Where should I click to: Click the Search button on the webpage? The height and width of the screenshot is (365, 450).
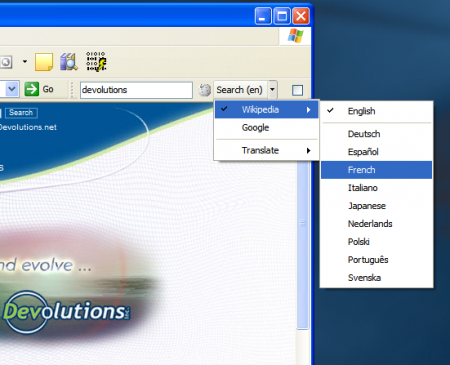(21, 113)
